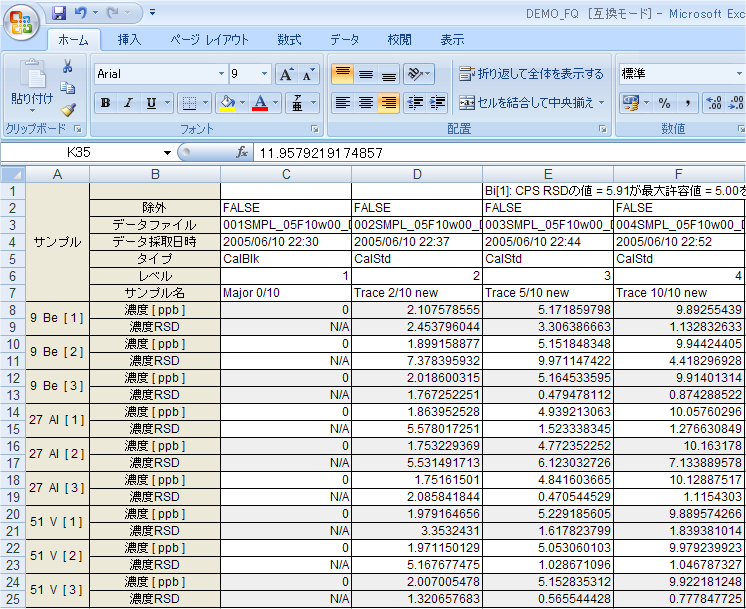Paste using the clipboard icon
The image size is (746, 609).
tap(32, 74)
